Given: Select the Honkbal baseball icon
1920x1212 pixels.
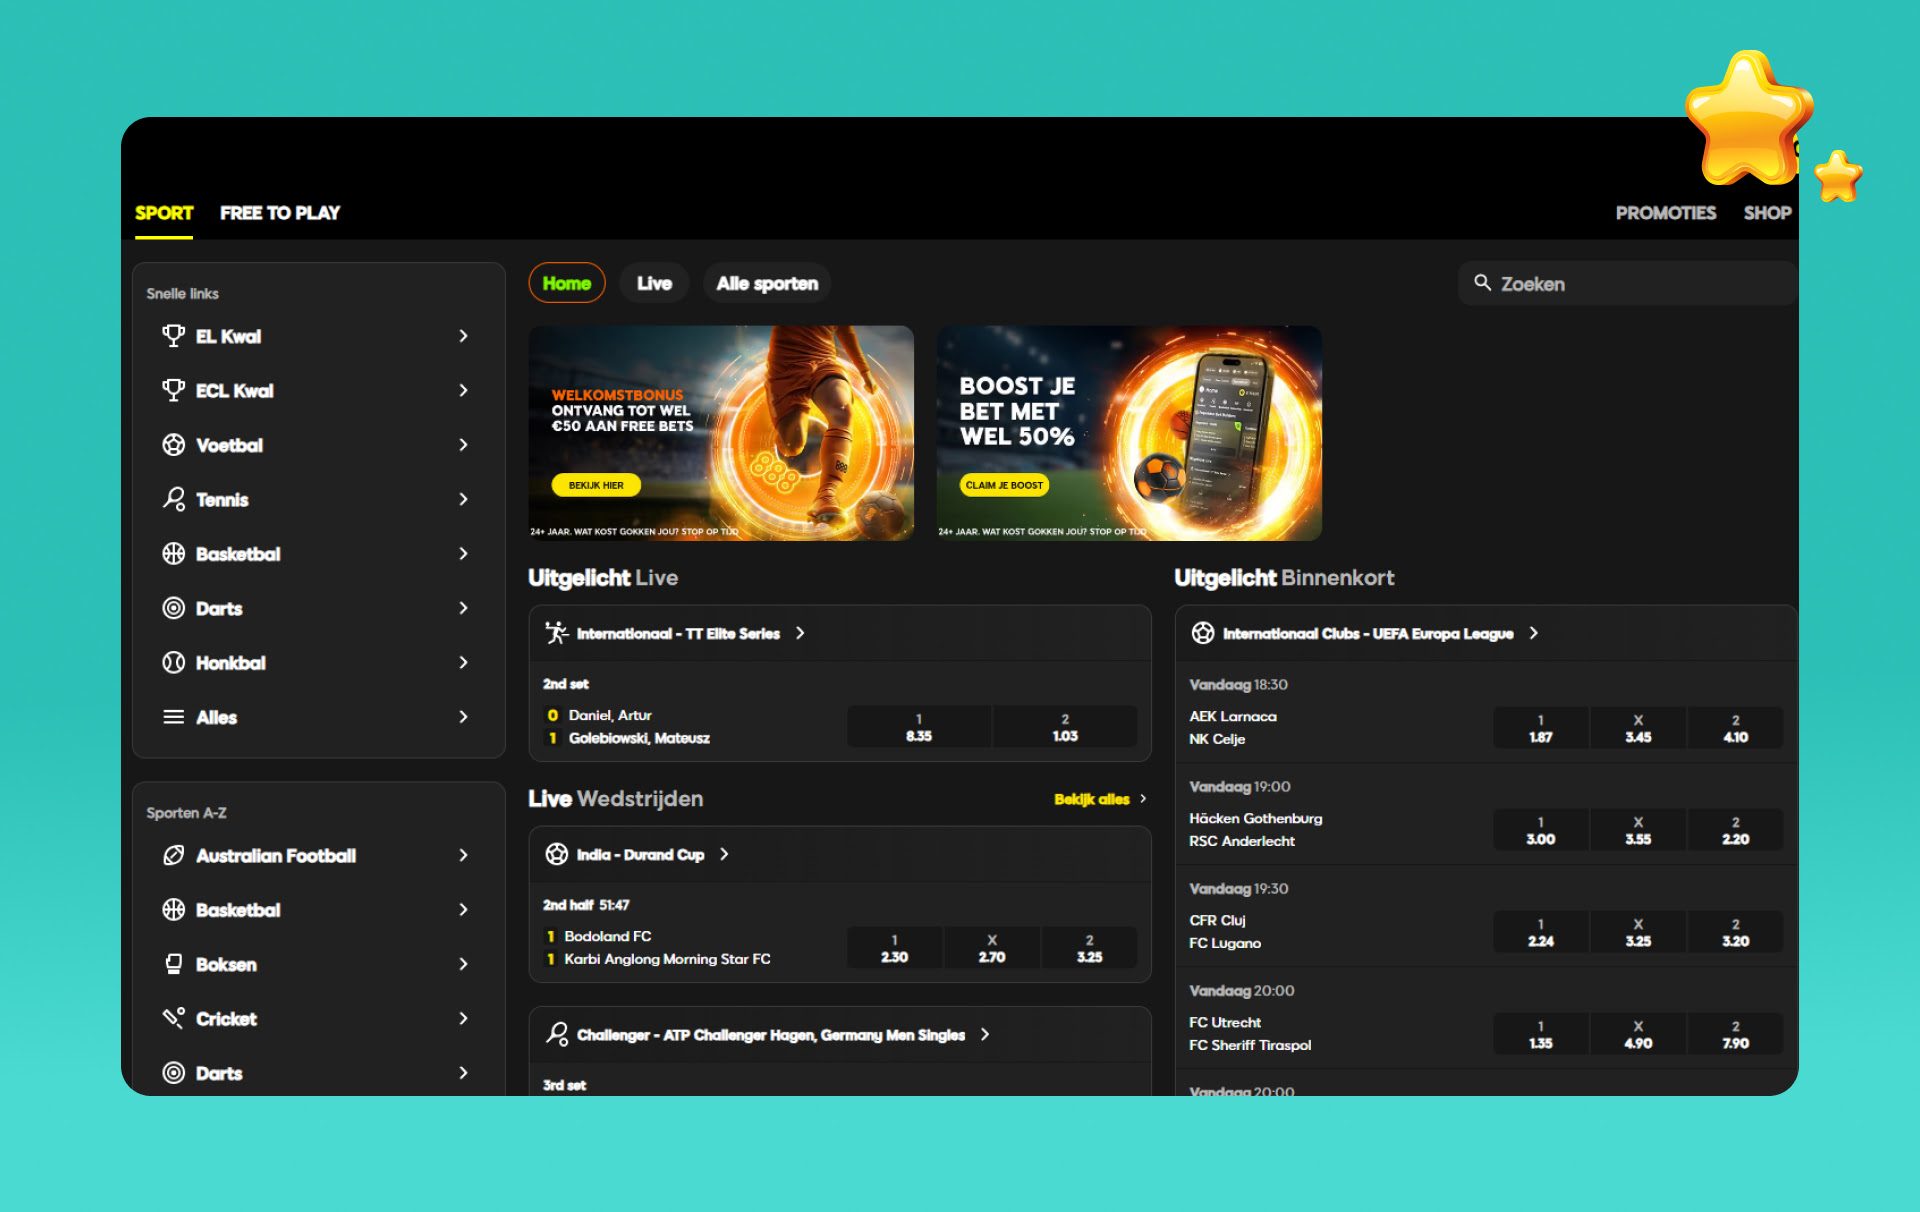Looking at the screenshot, I should [x=173, y=663].
